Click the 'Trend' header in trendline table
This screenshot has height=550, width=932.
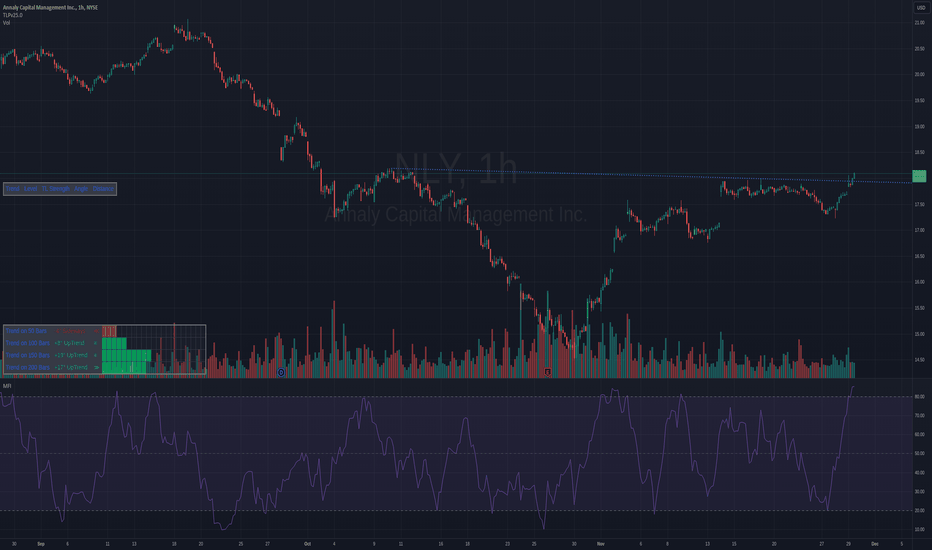(12, 188)
